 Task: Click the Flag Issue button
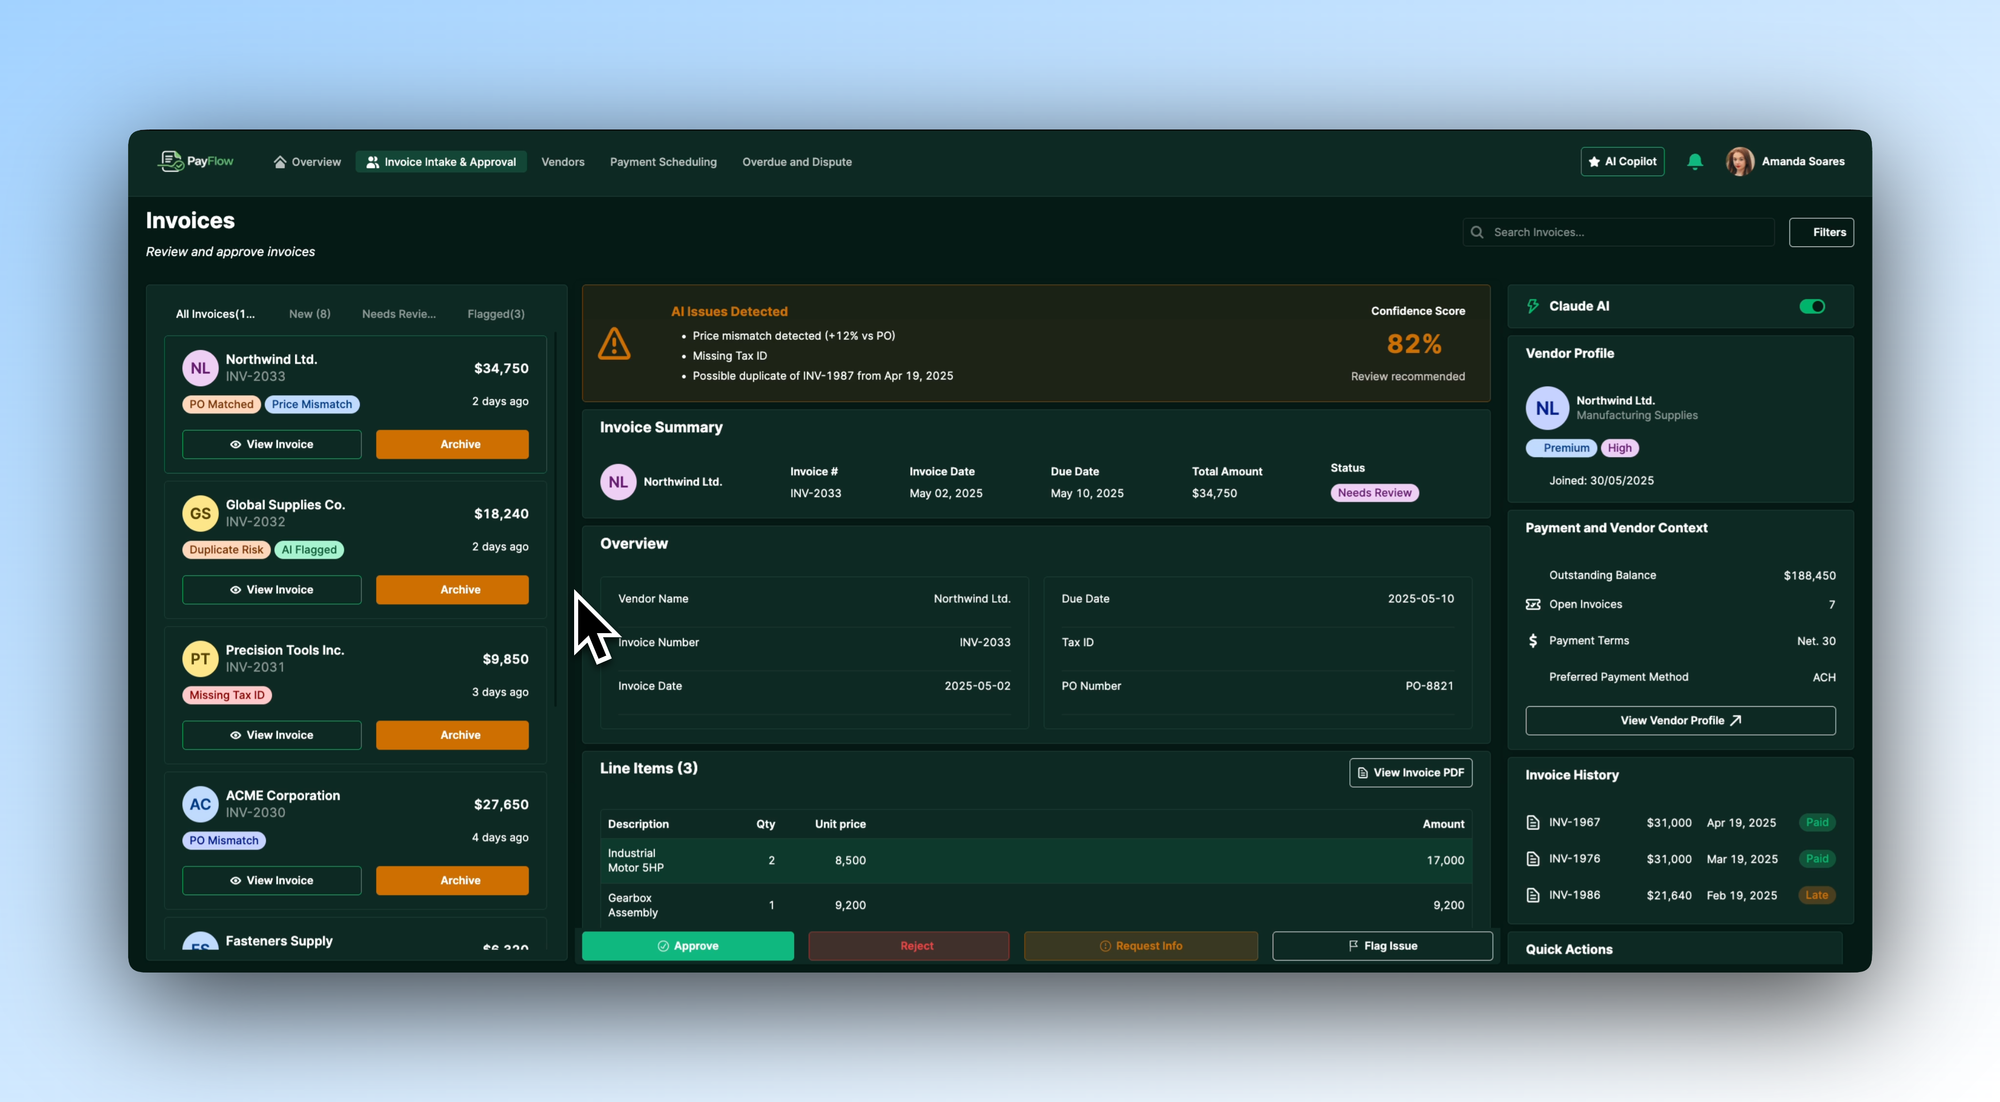point(1382,946)
